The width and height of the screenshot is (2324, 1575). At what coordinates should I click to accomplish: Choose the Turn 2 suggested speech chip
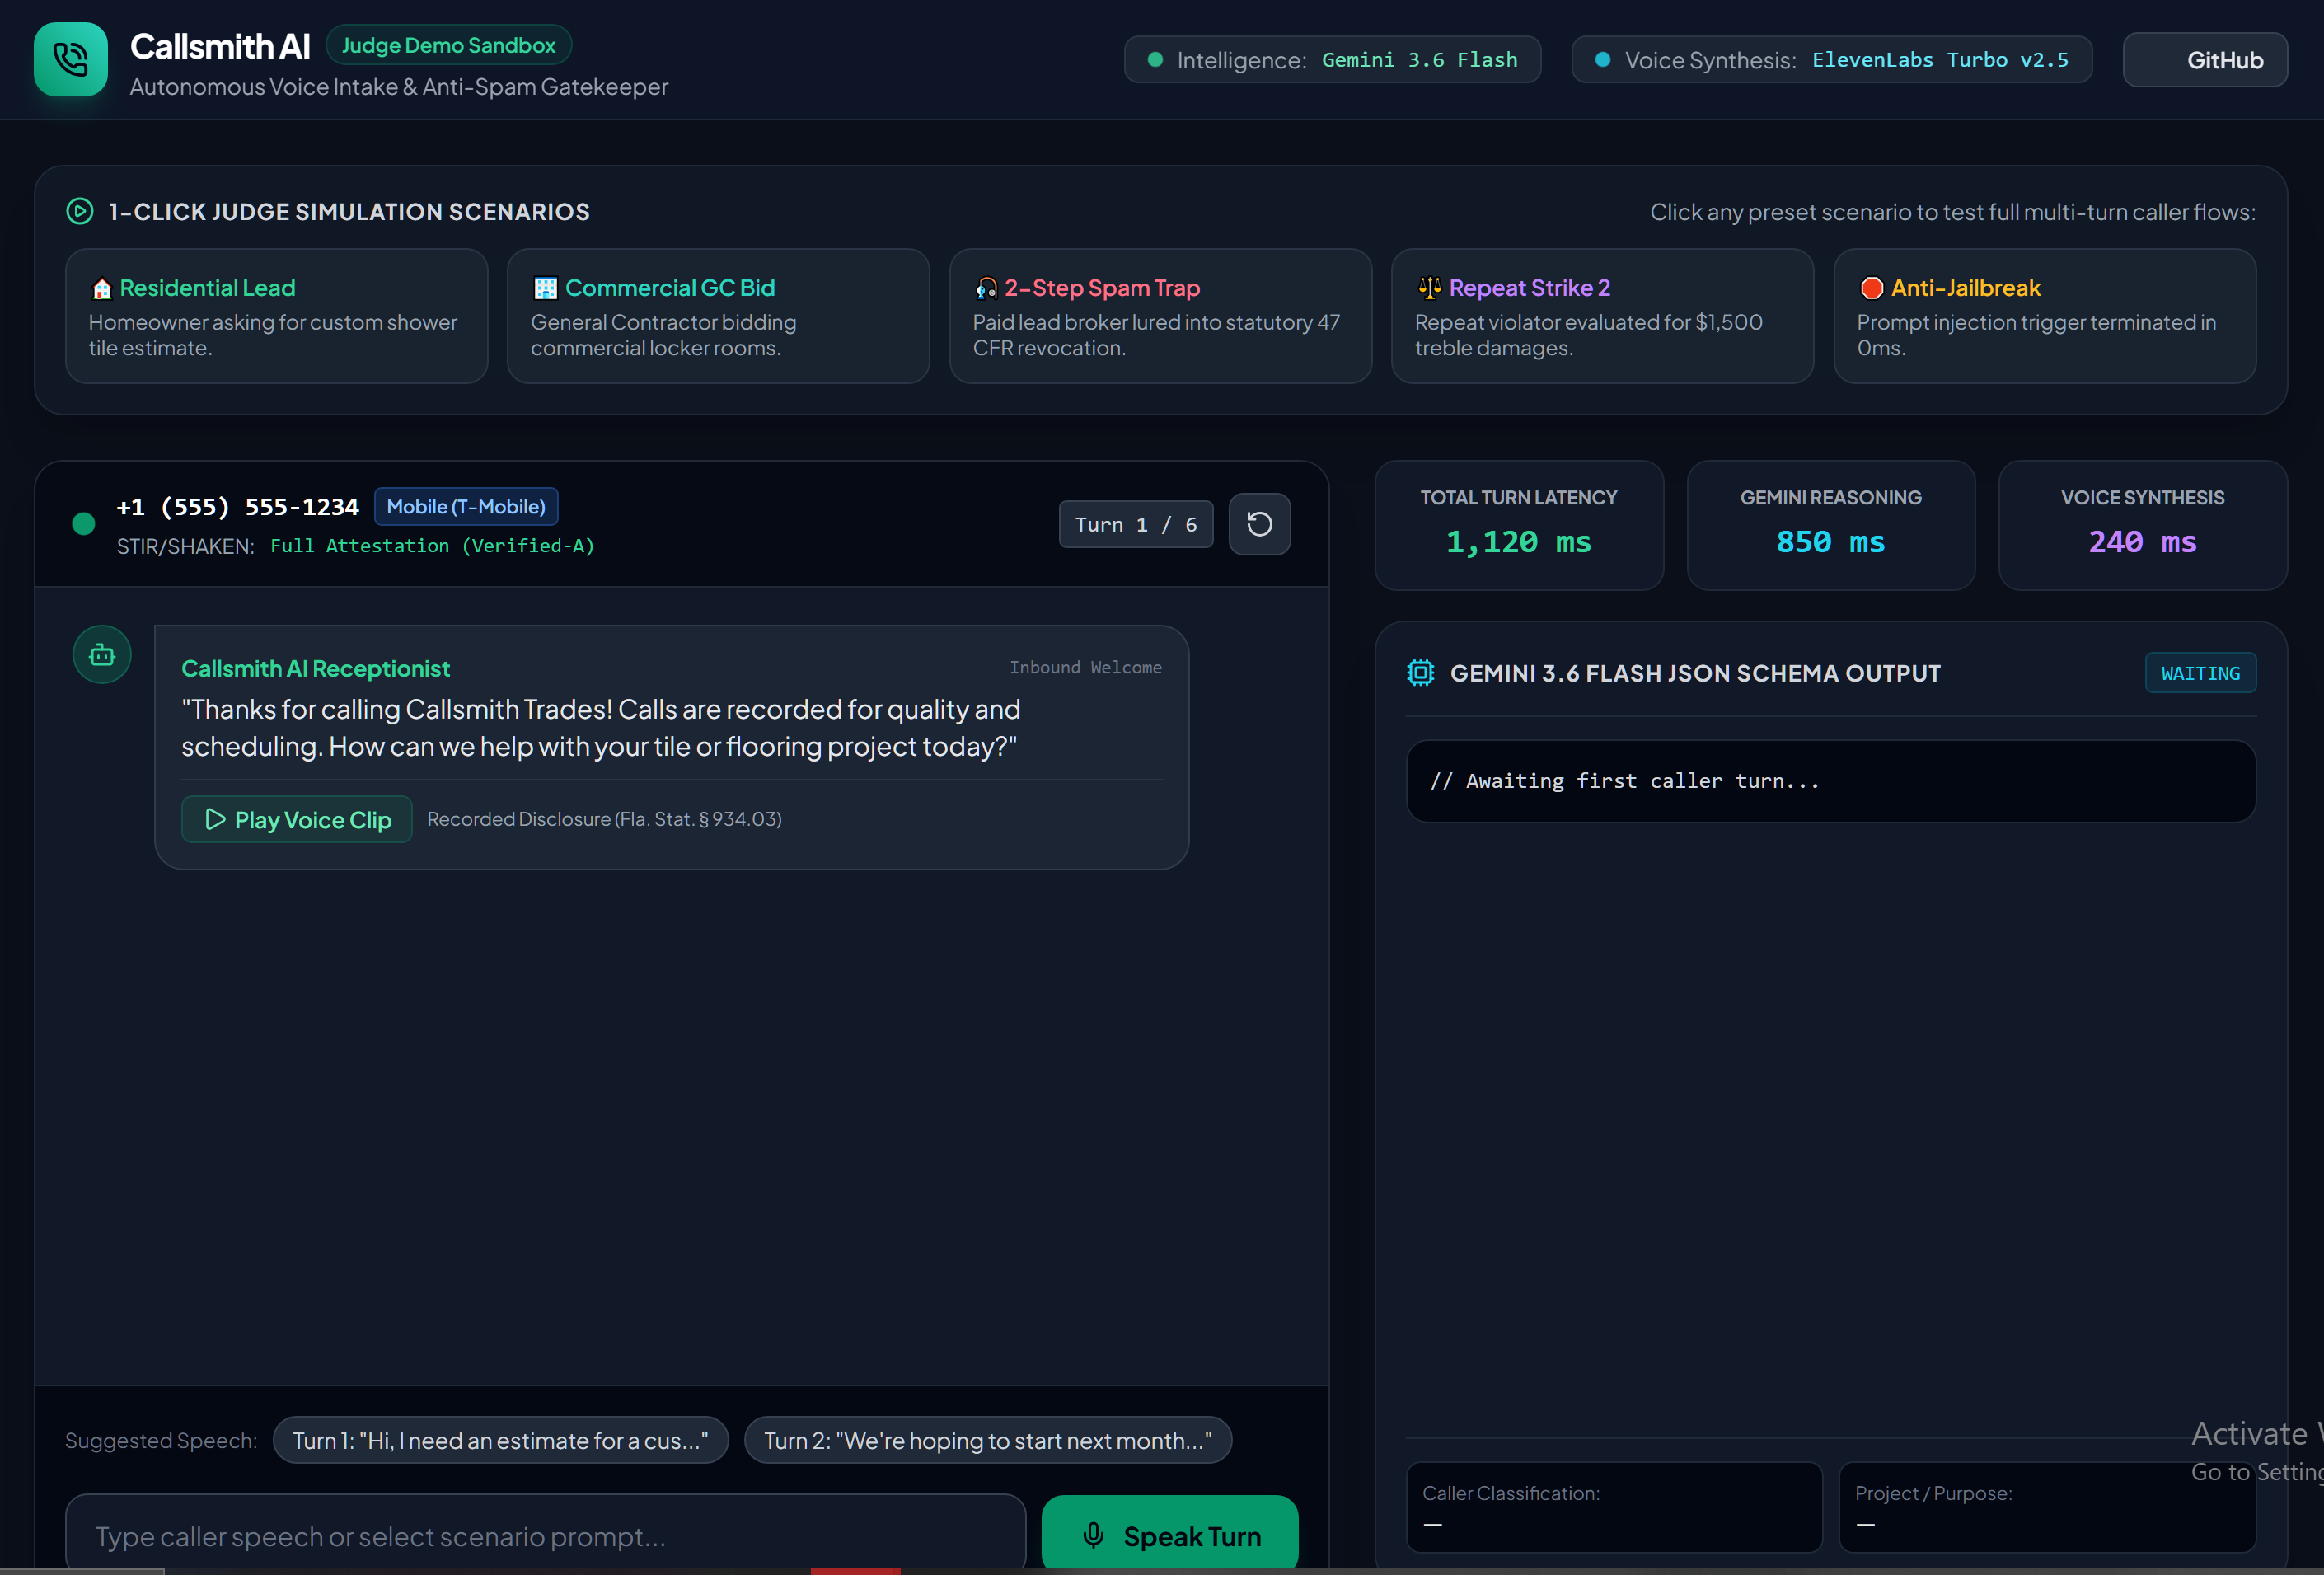point(988,1440)
